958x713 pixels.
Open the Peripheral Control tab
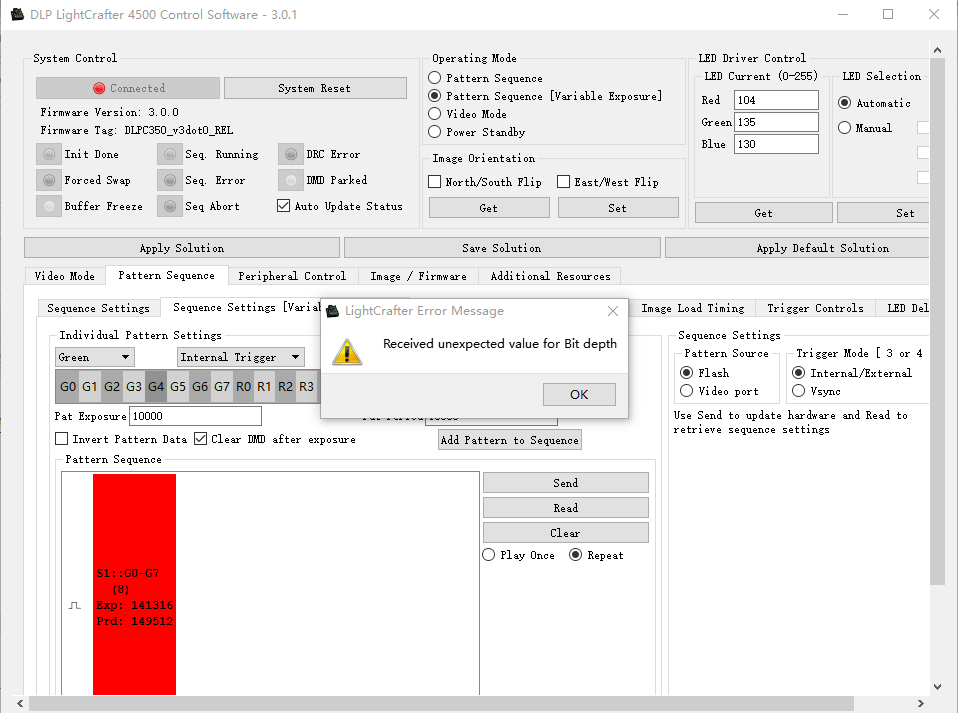tap(292, 276)
